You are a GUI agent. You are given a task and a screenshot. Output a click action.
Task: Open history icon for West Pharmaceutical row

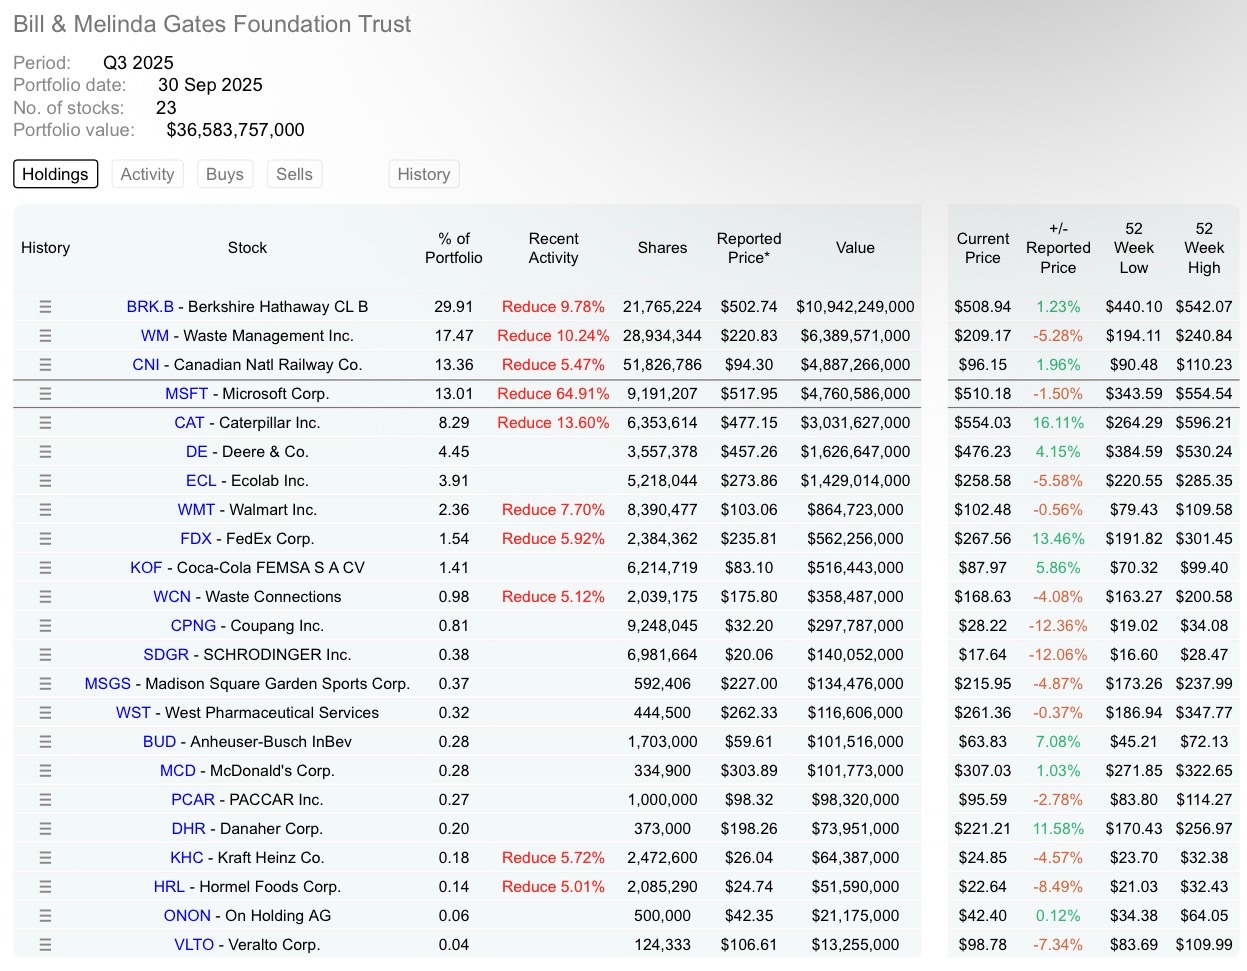(x=45, y=713)
